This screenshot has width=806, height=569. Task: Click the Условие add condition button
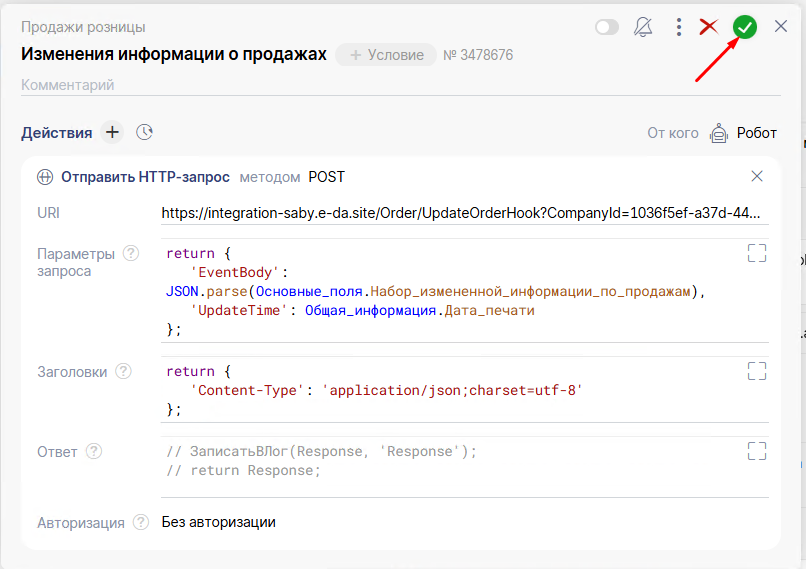386,55
